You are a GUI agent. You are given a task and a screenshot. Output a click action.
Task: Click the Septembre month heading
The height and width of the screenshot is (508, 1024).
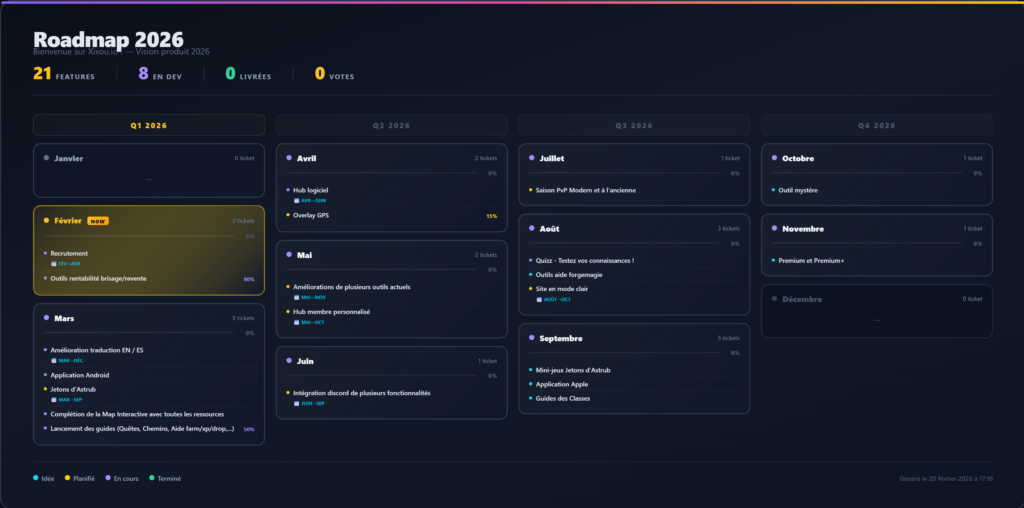tap(560, 338)
